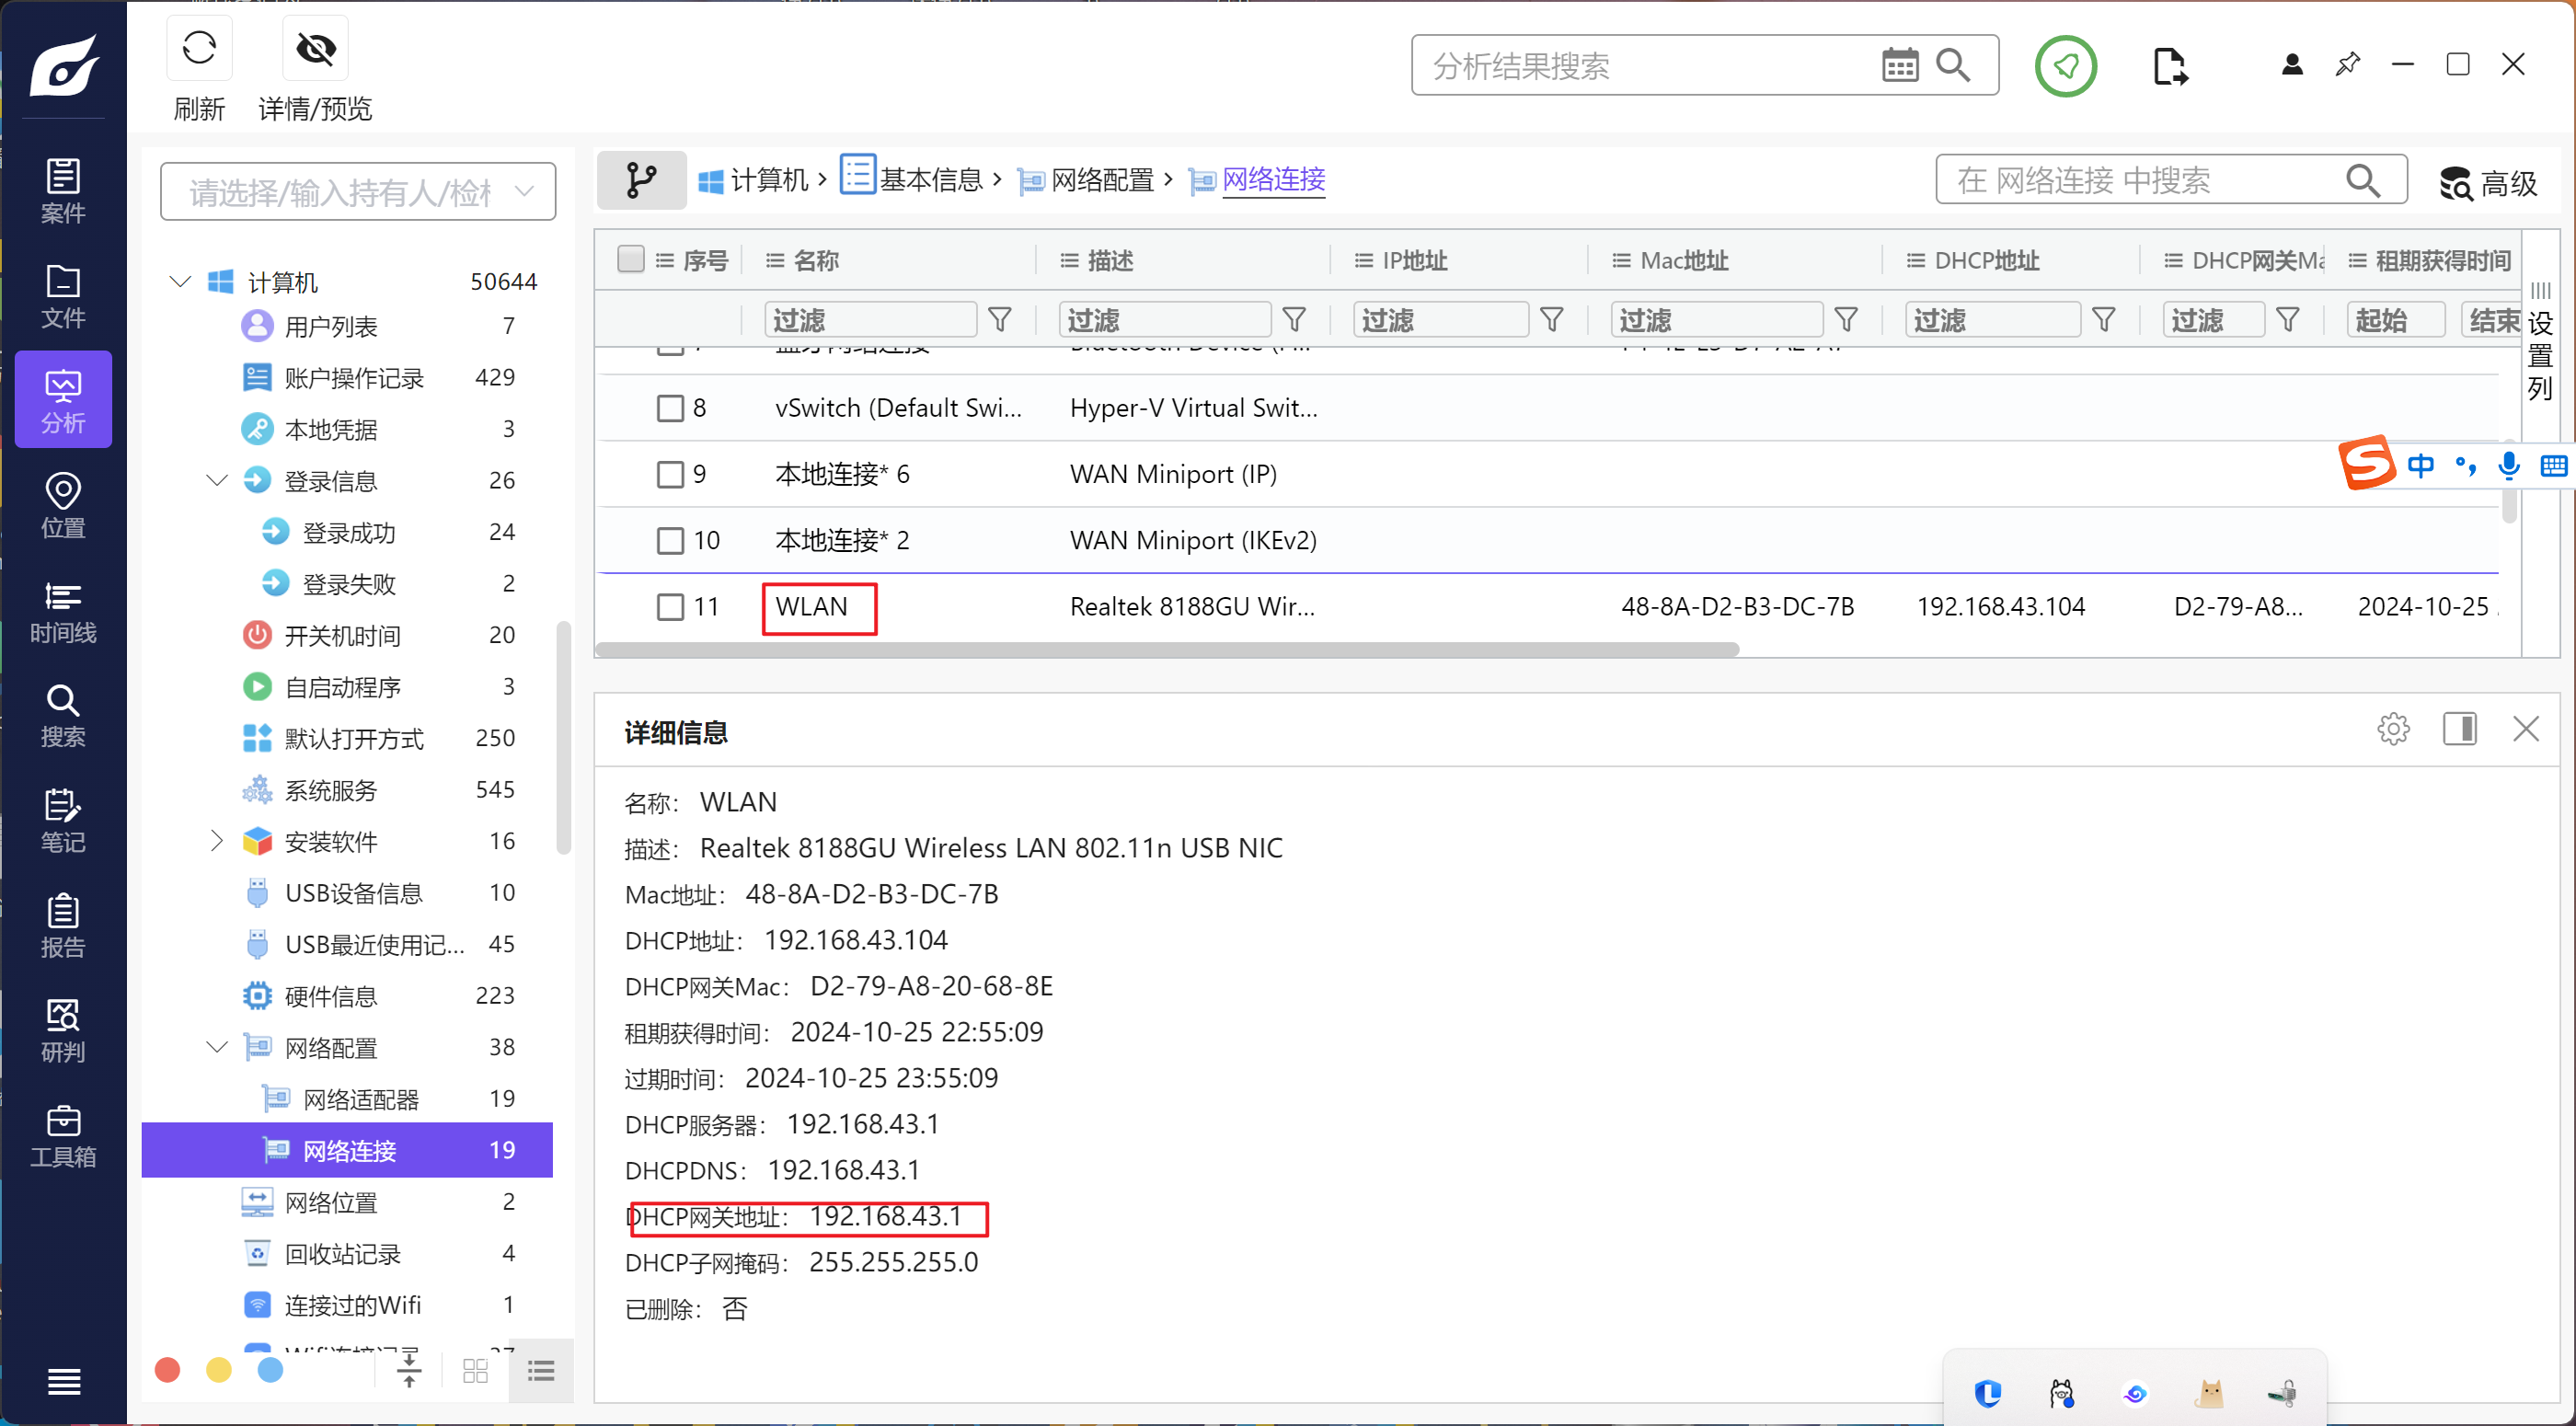Screen dimensions: 2576x1426
Task: Click the 高级 advanced search button
Action: click(x=2489, y=182)
